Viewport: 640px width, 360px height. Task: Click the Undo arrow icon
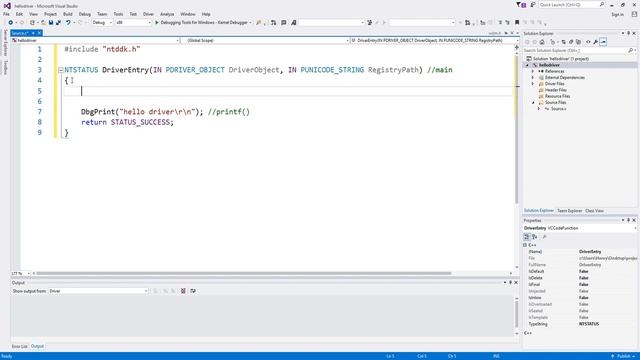click(x=68, y=22)
